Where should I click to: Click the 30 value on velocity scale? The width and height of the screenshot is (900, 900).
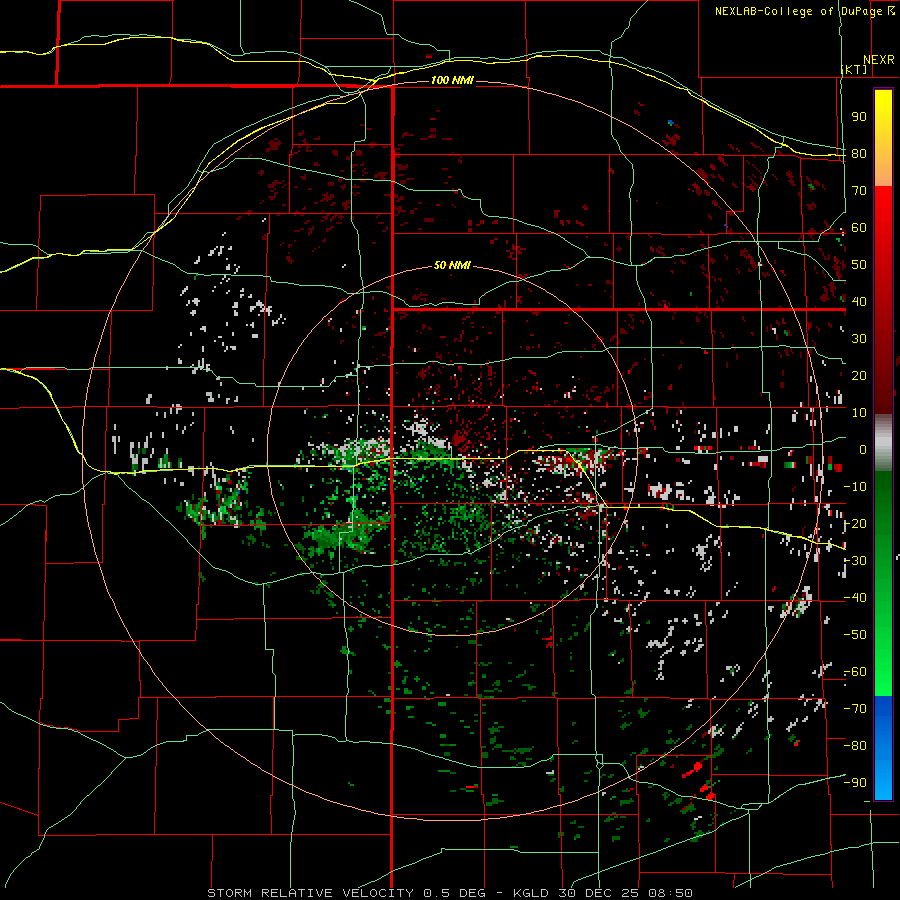point(859,339)
